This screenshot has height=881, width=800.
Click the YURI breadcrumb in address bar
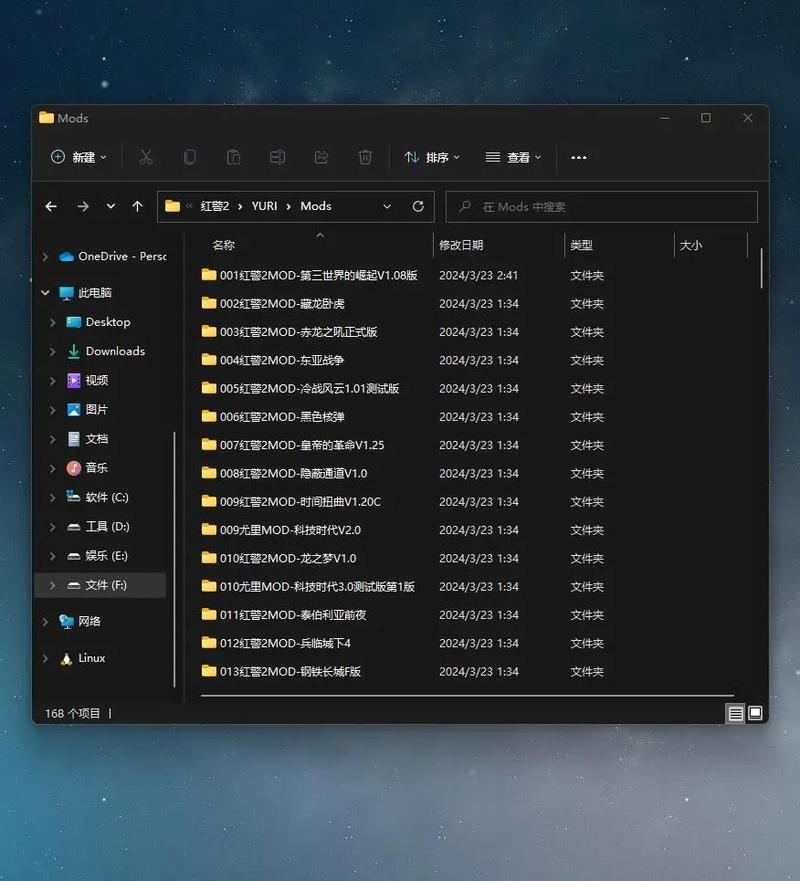pos(264,206)
